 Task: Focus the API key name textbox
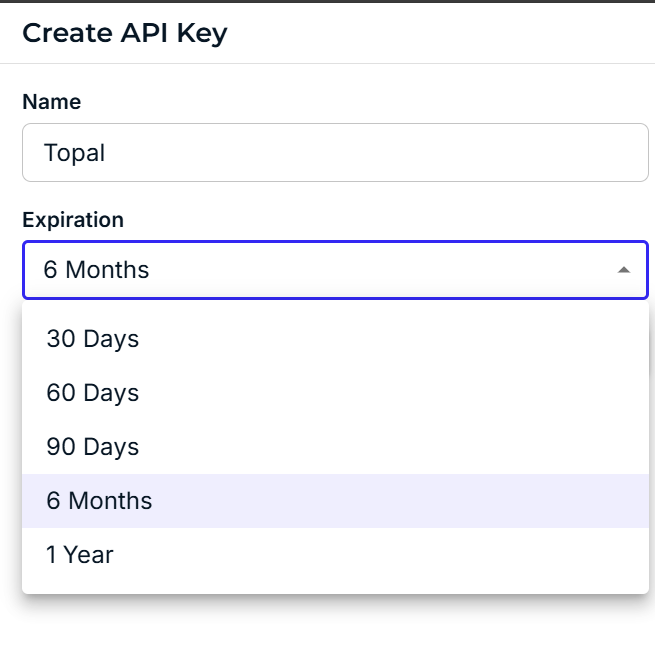(335, 153)
